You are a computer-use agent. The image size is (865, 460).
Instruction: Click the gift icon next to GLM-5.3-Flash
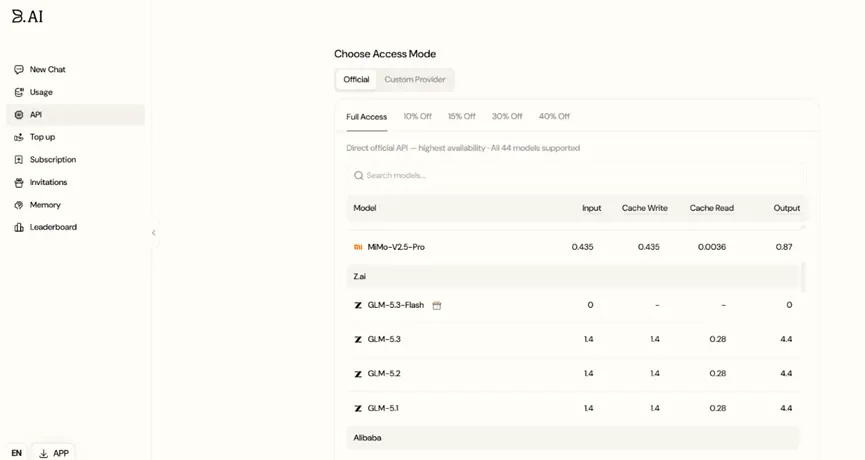pos(437,305)
